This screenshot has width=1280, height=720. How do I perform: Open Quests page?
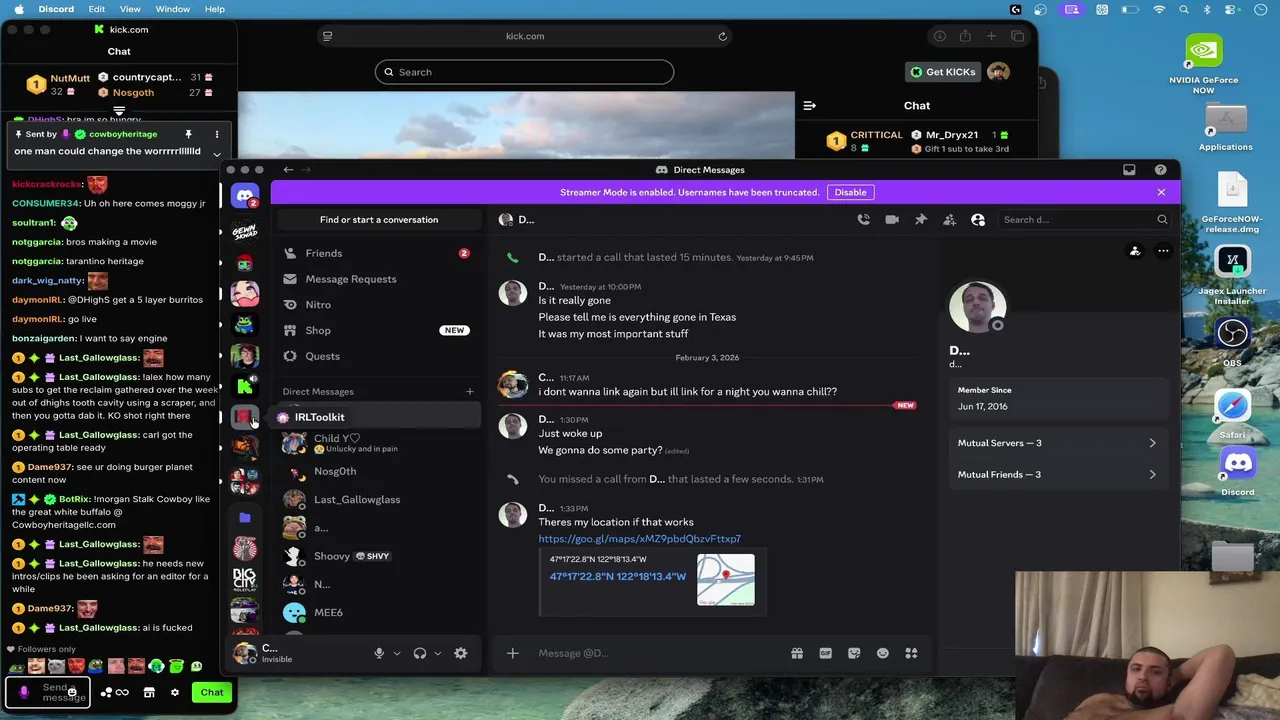tap(376, 356)
